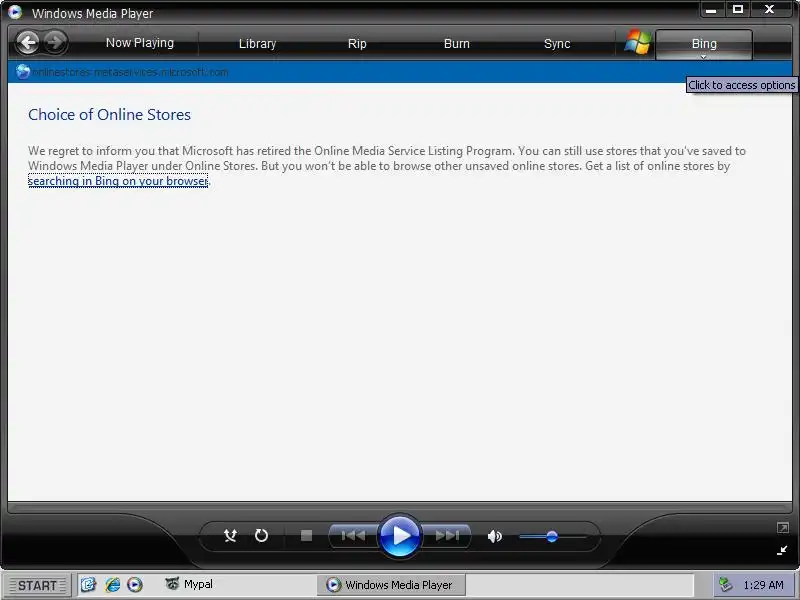The height and width of the screenshot is (600, 800).
Task: Skip to the next track
Action: tap(446, 536)
